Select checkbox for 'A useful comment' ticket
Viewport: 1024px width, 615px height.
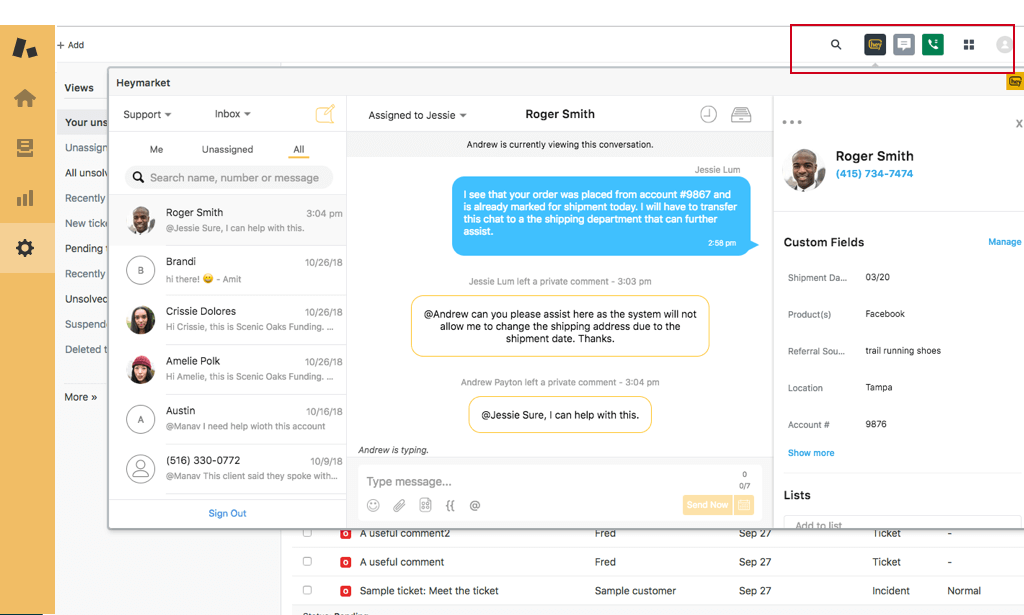point(307,562)
